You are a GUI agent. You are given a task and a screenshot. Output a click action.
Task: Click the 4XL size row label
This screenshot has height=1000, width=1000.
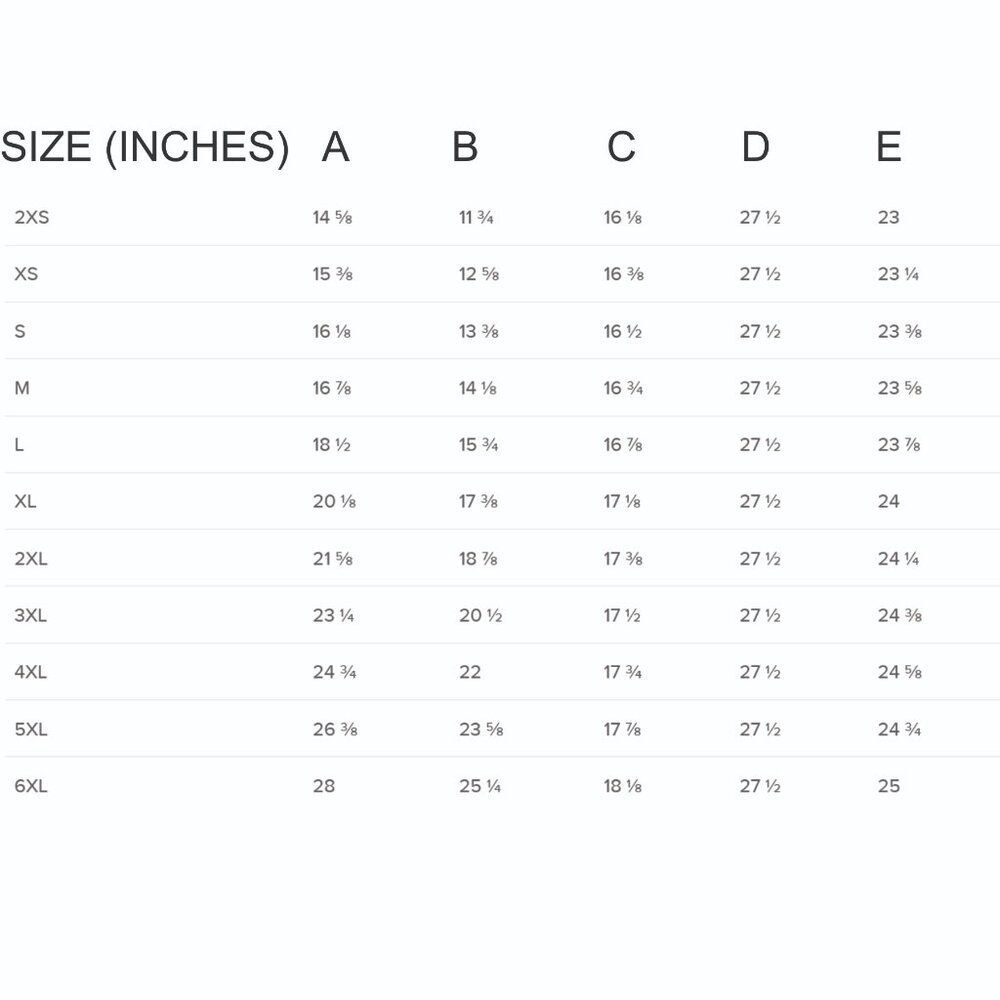[x=31, y=672]
